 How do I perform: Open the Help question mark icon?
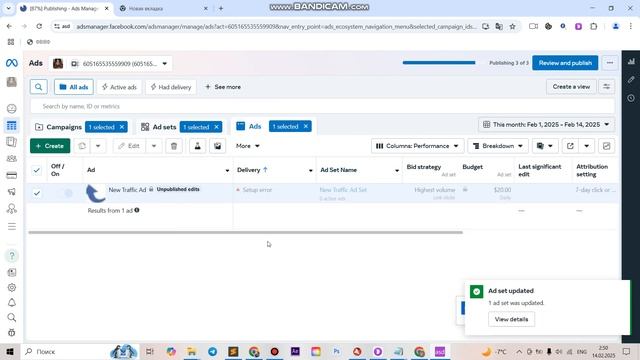tap(11, 256)
